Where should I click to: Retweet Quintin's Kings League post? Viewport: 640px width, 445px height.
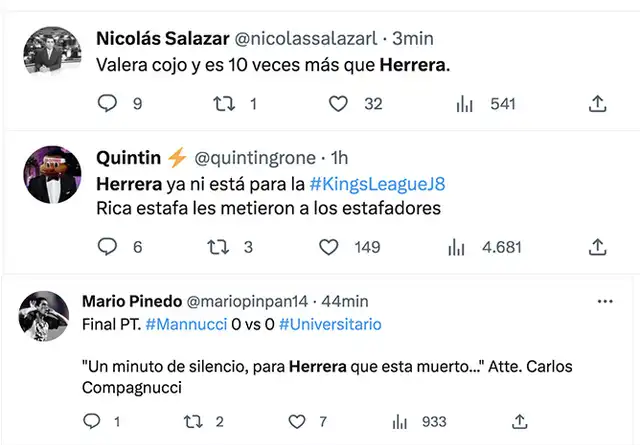216,246
